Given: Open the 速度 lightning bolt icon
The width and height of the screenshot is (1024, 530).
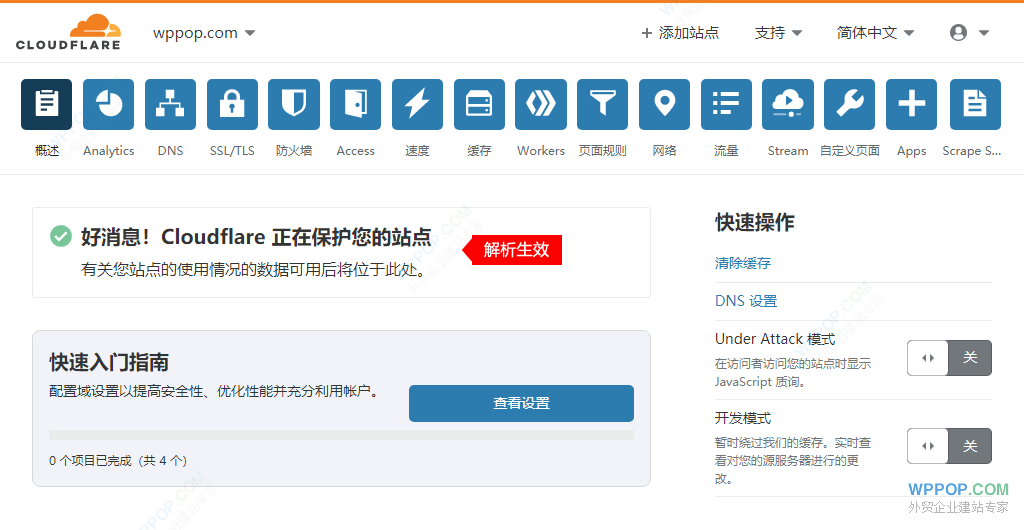Looking at the screenshot, I should pyautogui.click(x=417, y=104).
